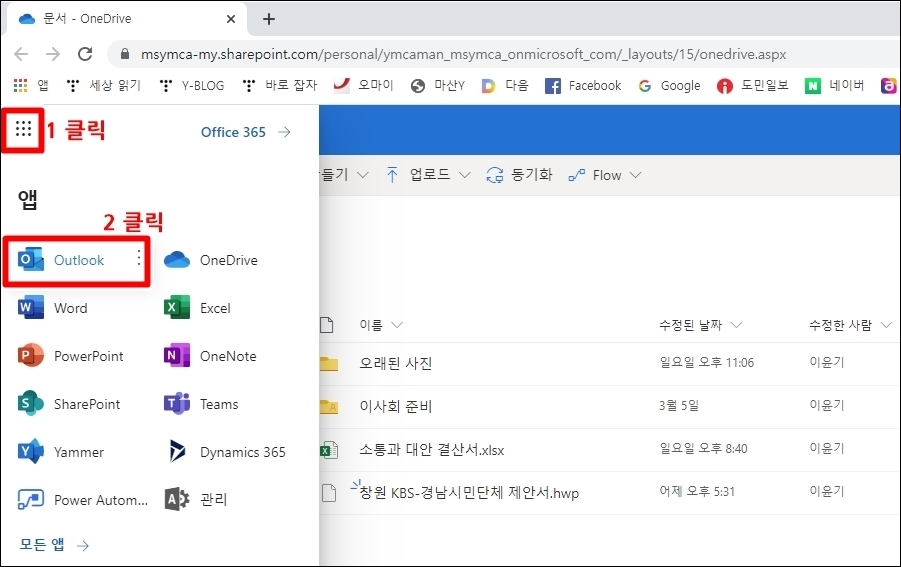Launch Word from the app list

[53, 308]
